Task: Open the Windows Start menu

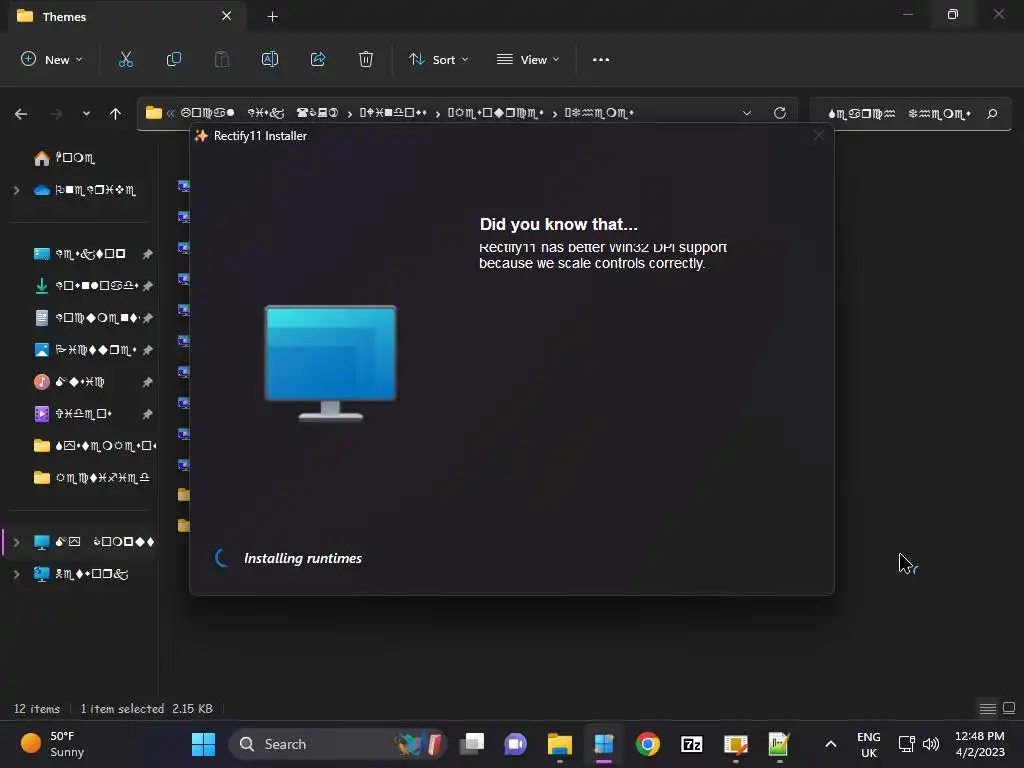Action: [x=203, y=744]
